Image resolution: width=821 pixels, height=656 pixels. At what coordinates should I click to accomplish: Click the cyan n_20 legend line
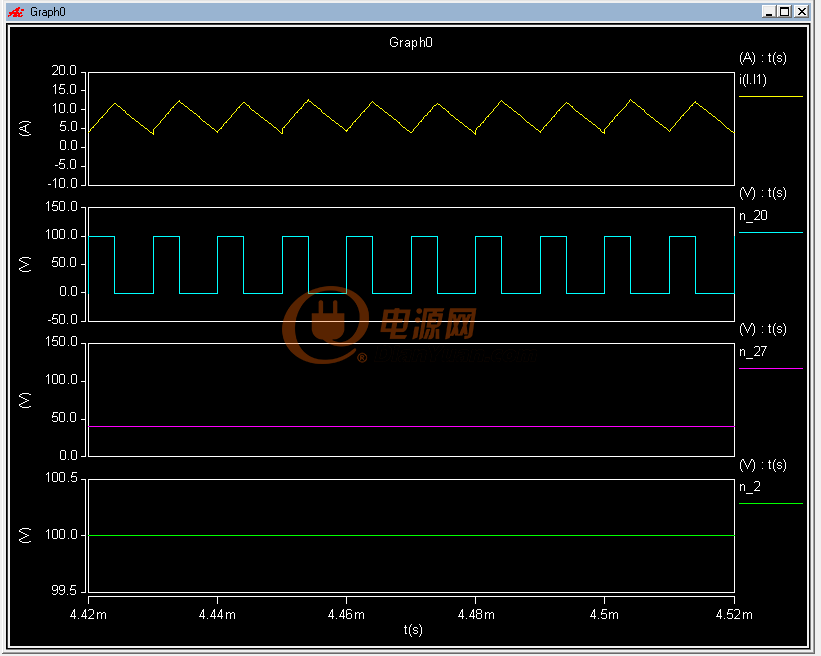(x=770, y=232)
